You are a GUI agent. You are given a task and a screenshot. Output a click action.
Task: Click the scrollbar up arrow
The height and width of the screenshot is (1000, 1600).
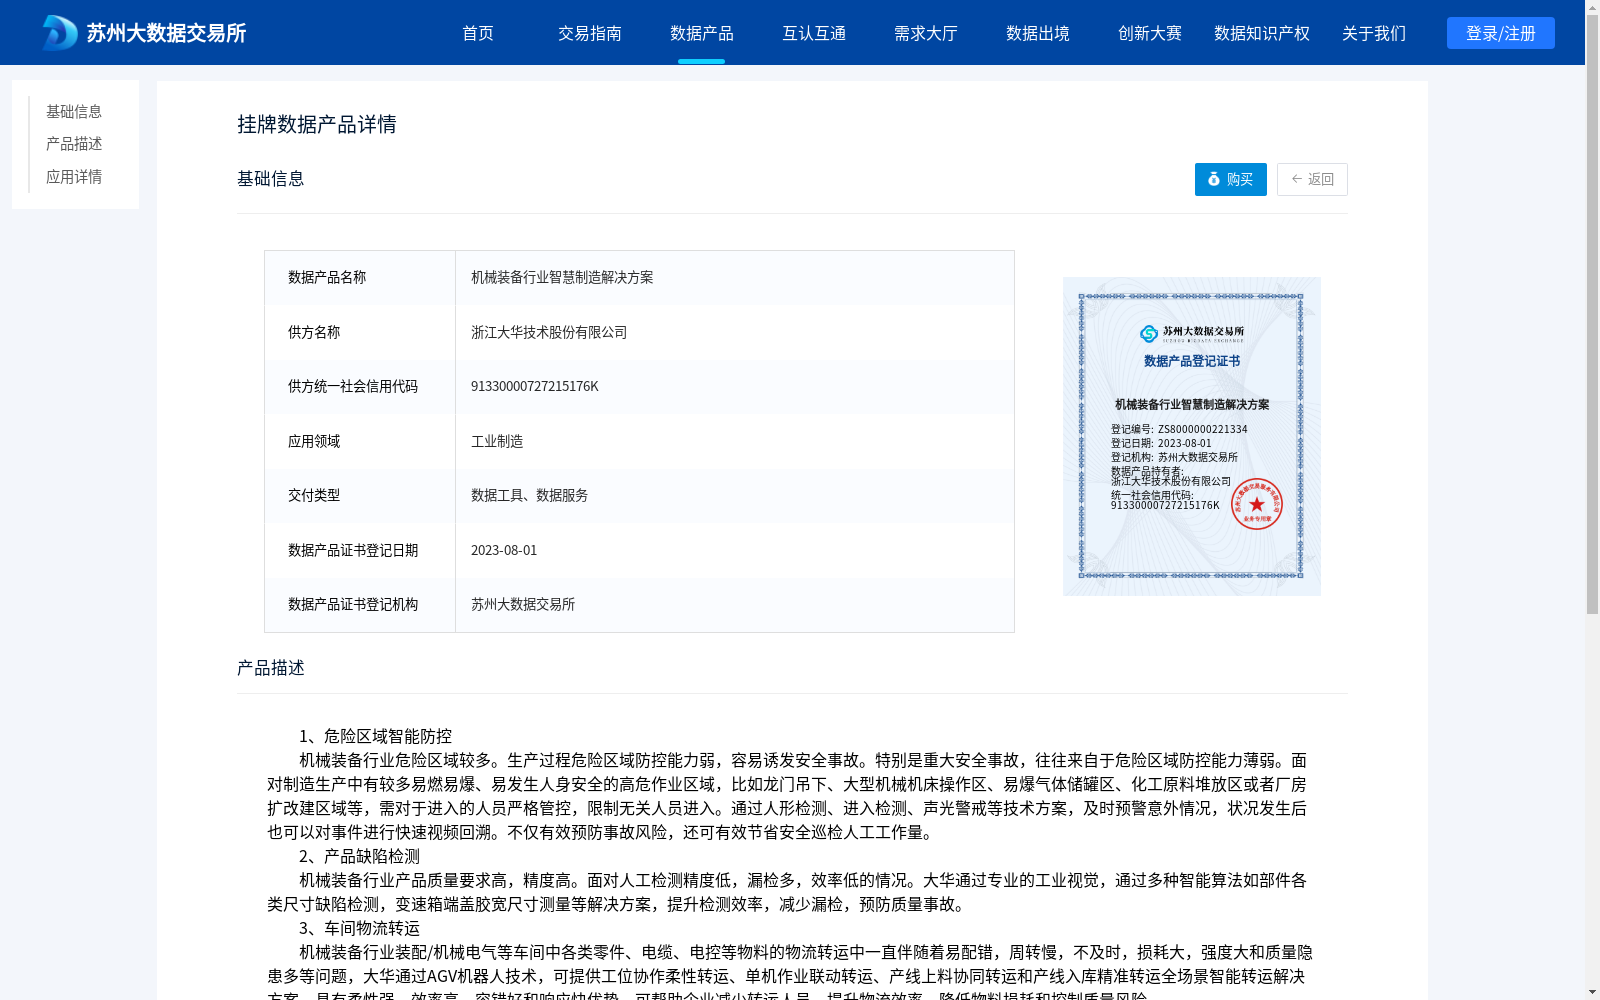pos(1592,6)
